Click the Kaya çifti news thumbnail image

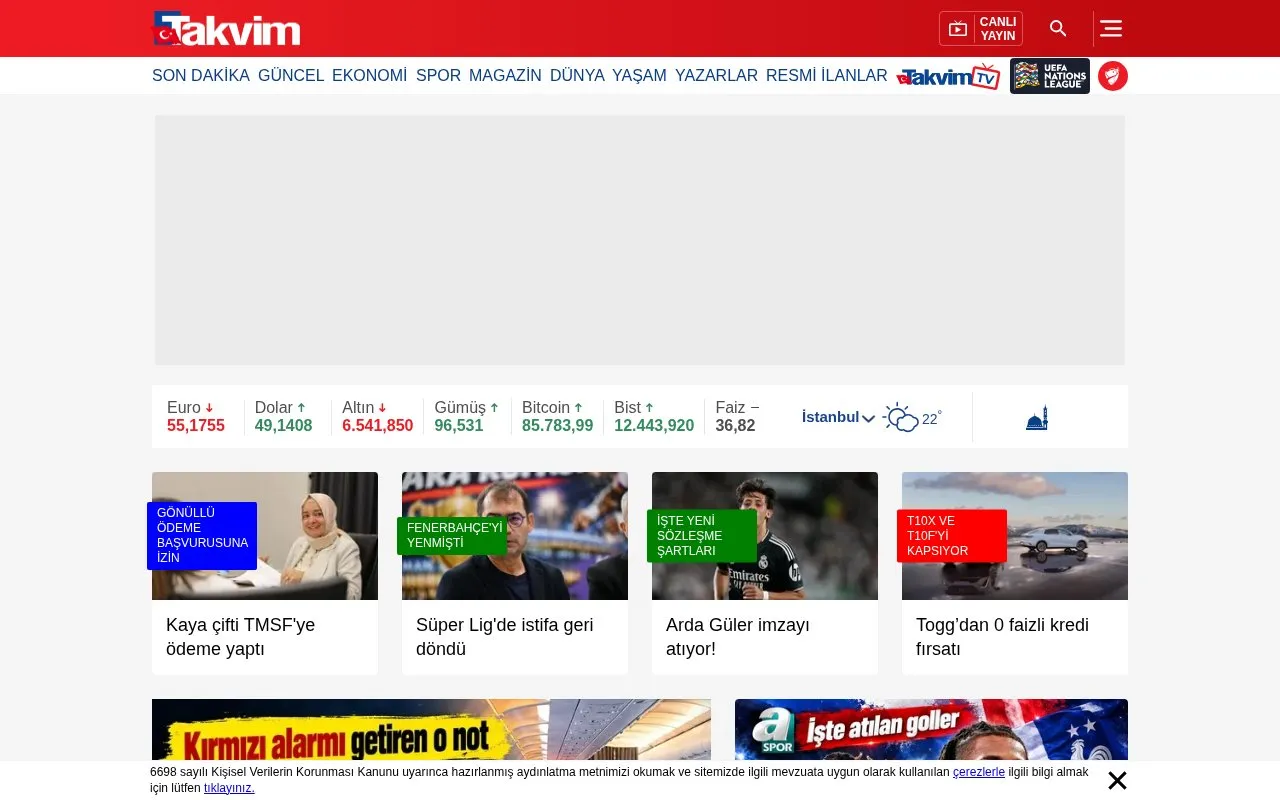coord(265,536)
